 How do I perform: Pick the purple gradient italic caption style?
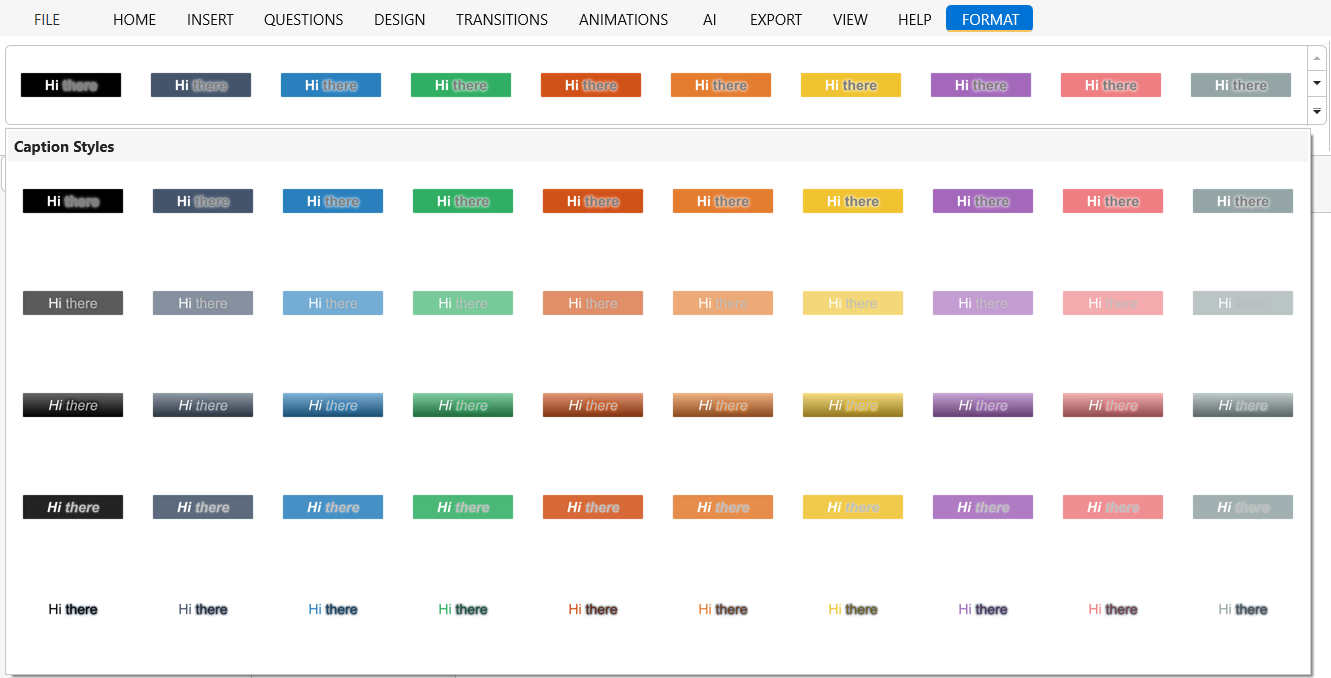[x=982, y=405]
